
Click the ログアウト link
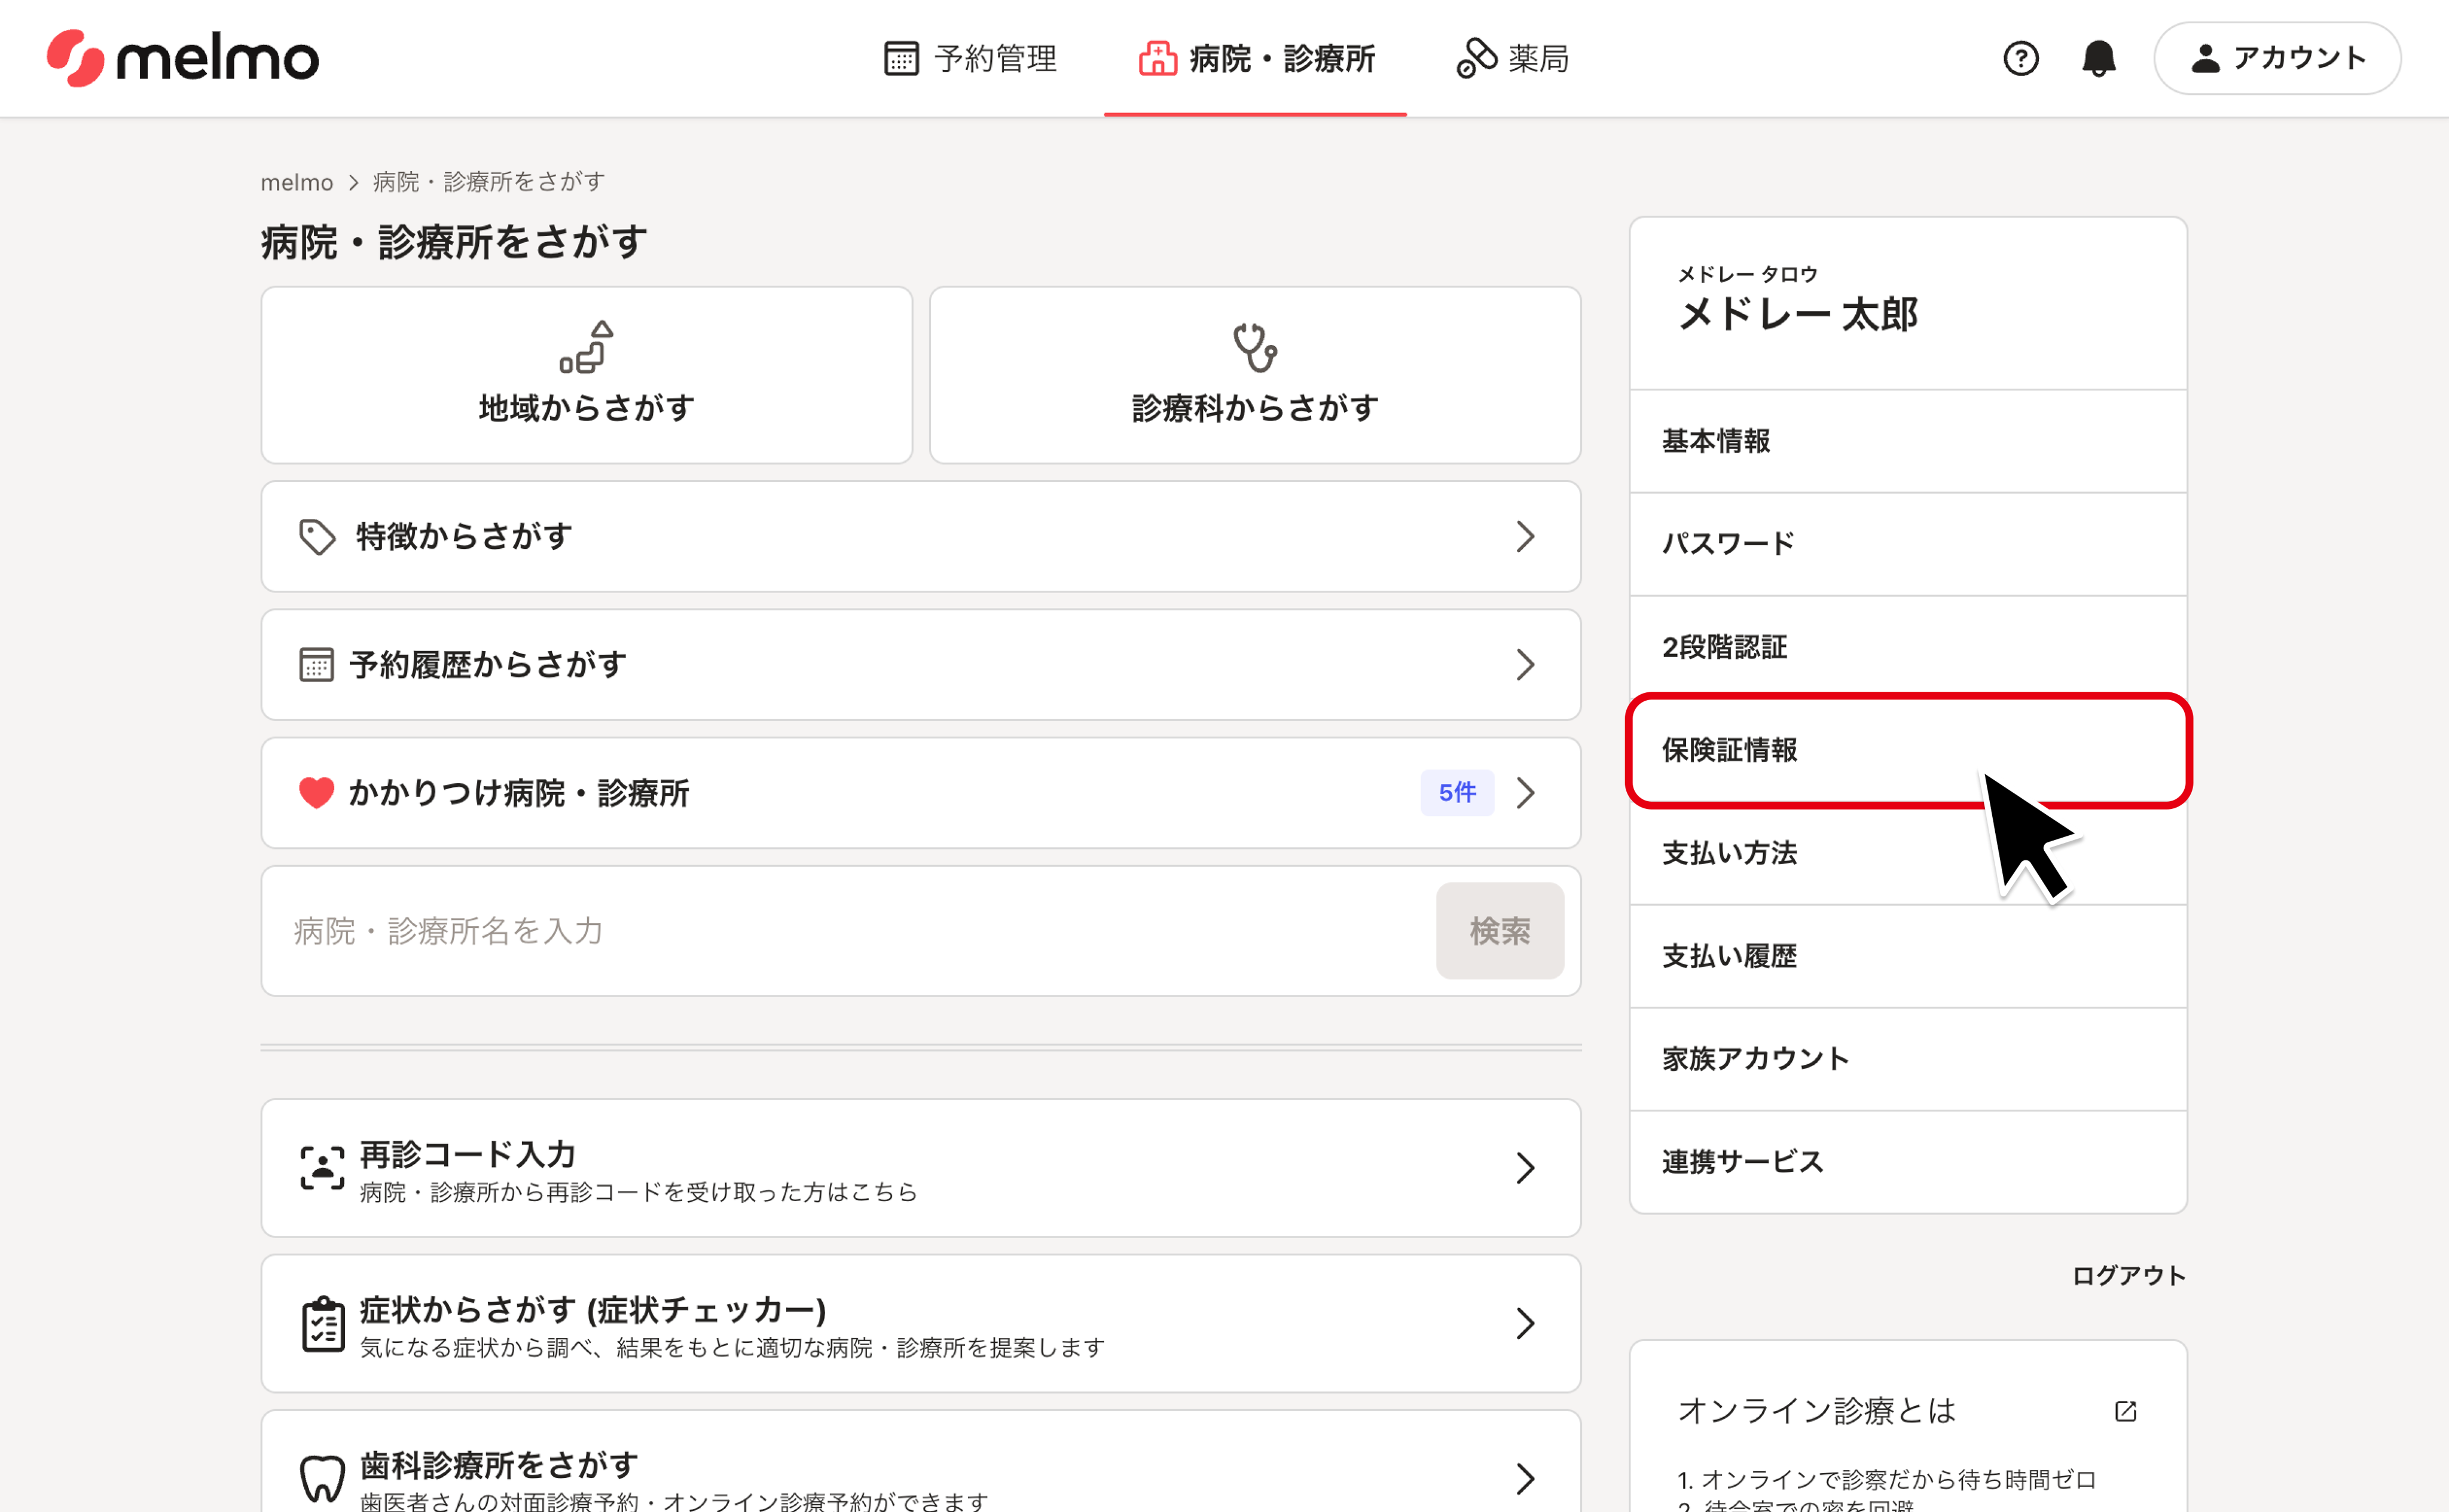2128,1275
